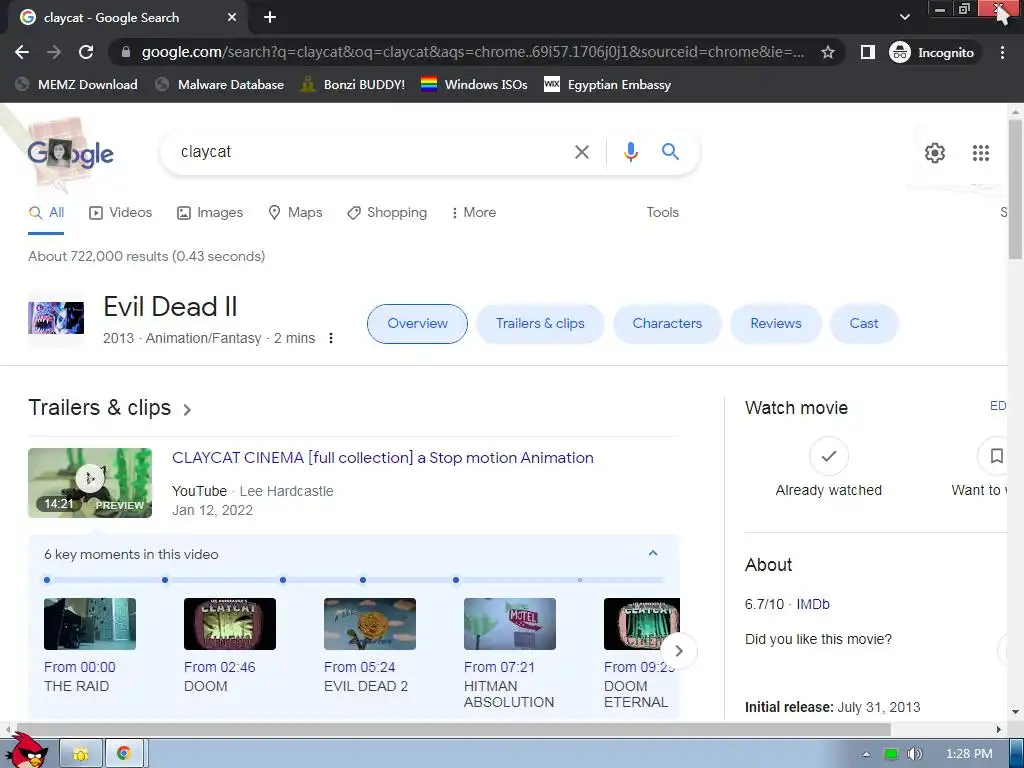Click the Google doodle logo

70,152
